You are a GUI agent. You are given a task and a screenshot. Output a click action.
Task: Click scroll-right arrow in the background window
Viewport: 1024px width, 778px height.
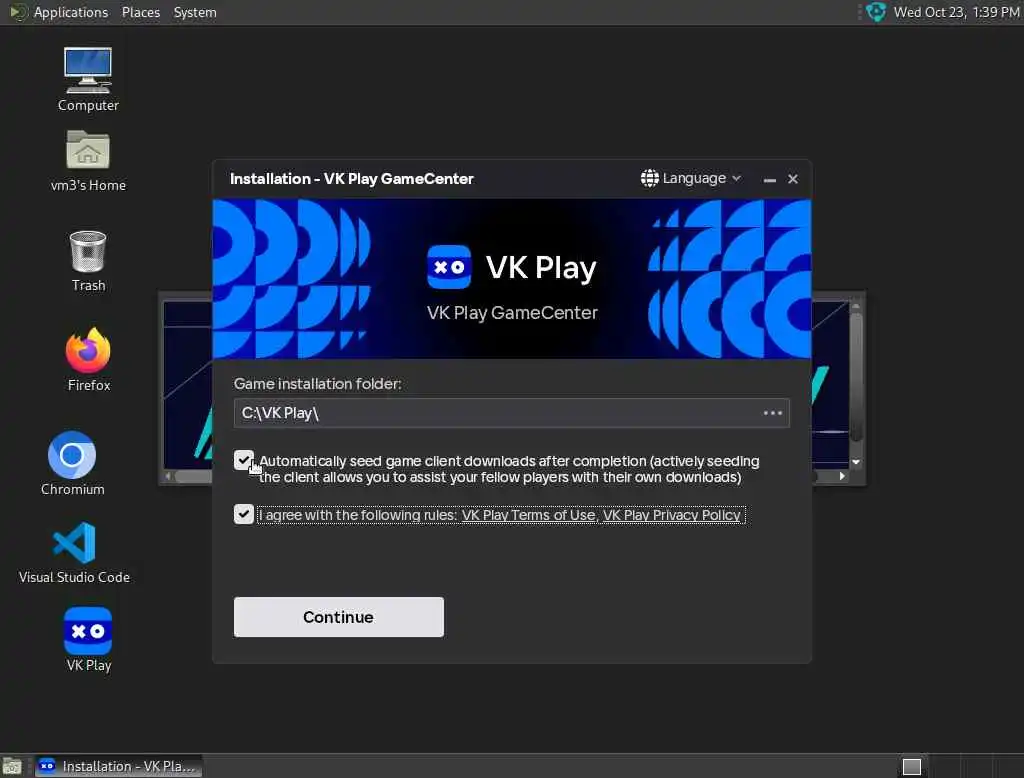click(842, 476)
